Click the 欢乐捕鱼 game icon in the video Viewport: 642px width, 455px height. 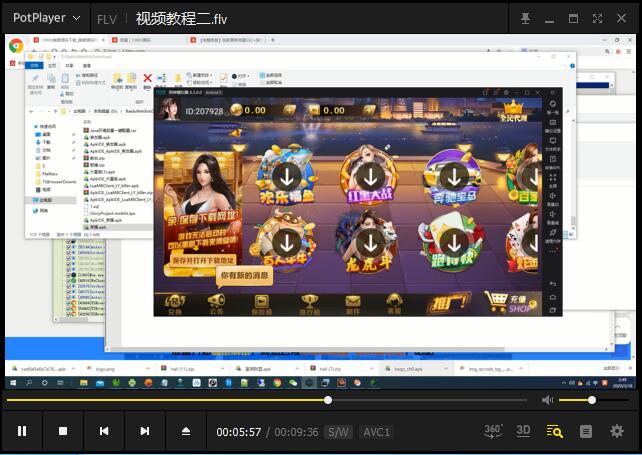(287, 175)
